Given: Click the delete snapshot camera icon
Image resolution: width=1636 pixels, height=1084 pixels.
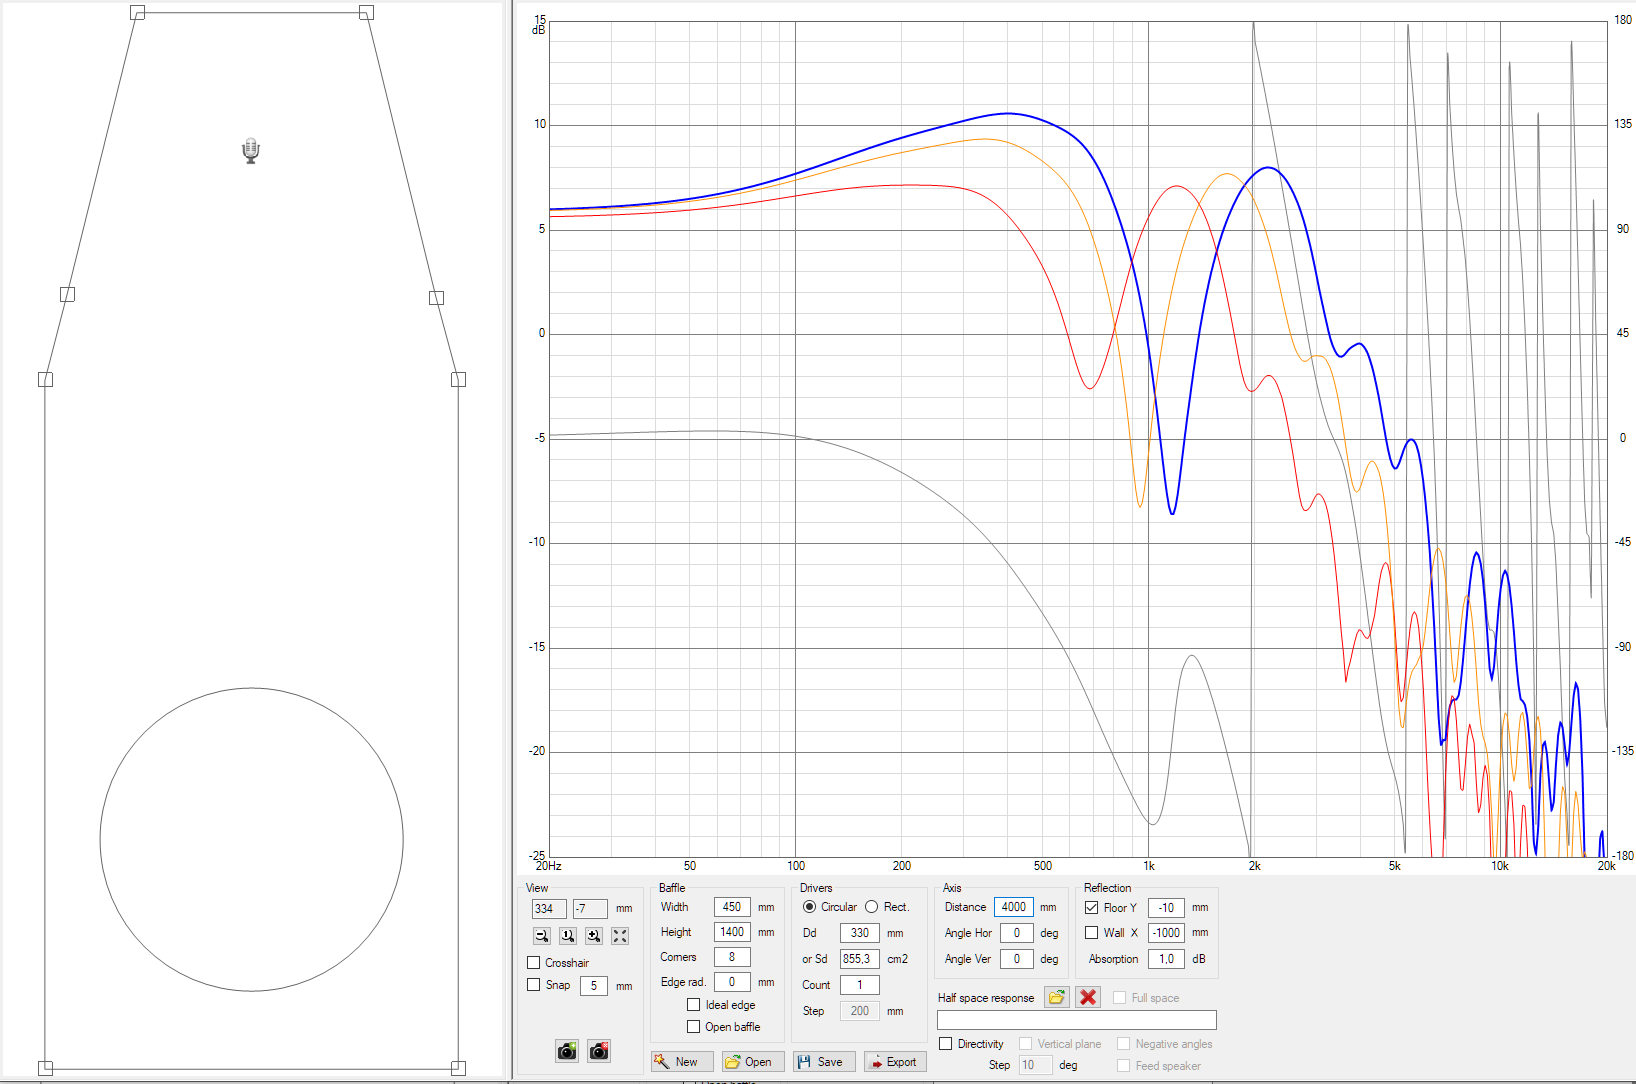Looking at the screenshot, I should point(599,1050).
